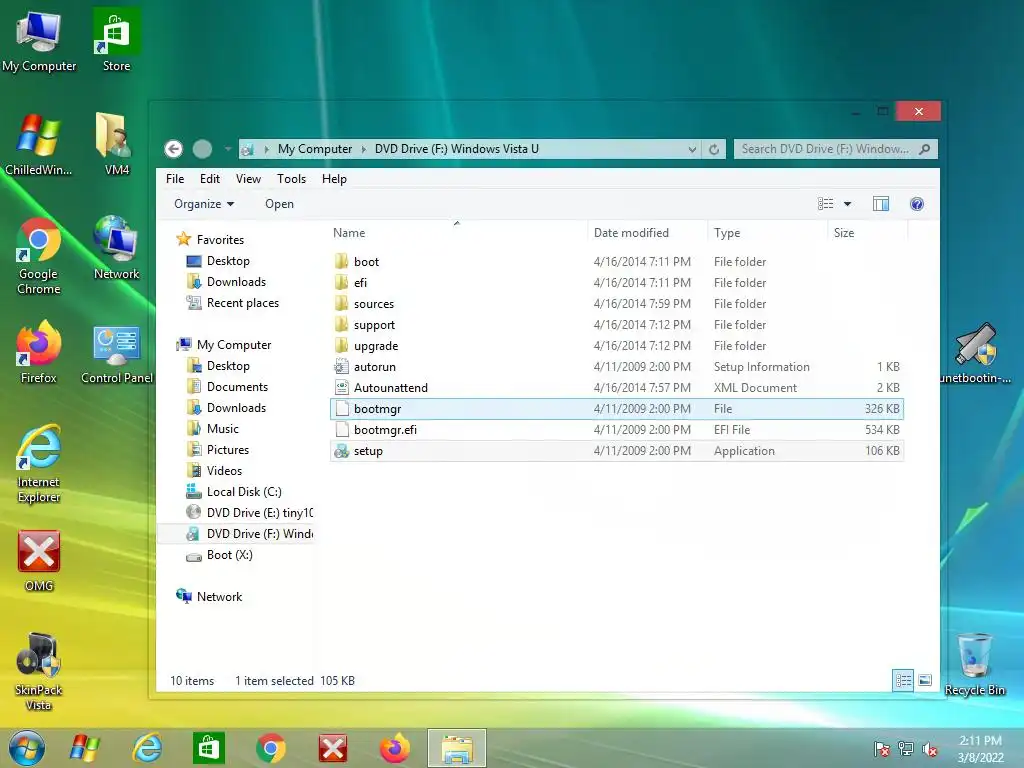
Task: Select the setup application file
Action: coord(616,451)
